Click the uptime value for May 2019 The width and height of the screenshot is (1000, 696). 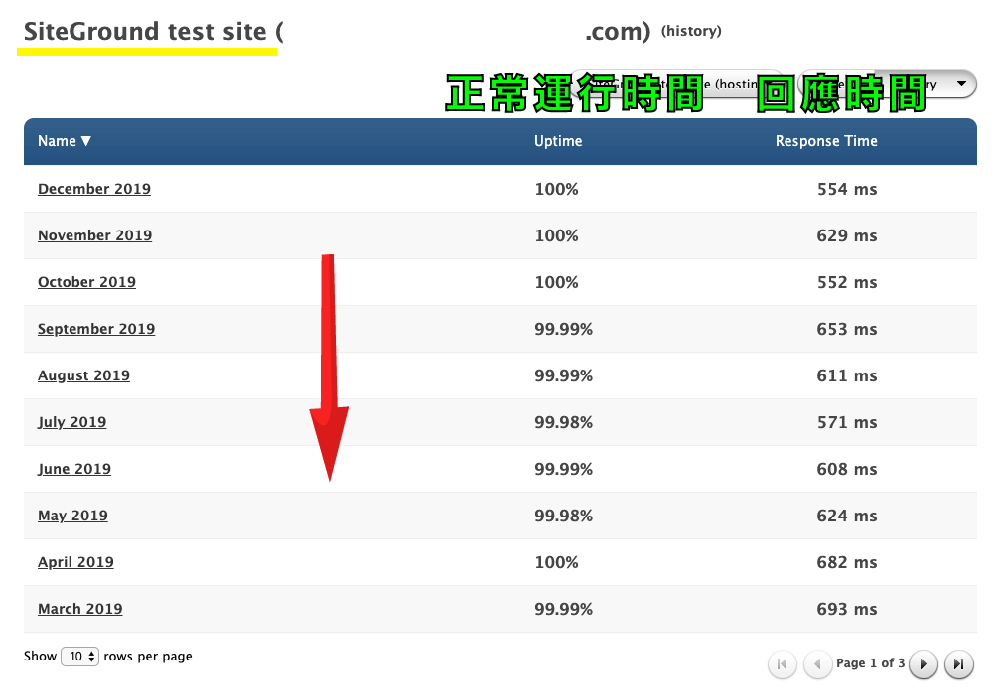point(564,515)
